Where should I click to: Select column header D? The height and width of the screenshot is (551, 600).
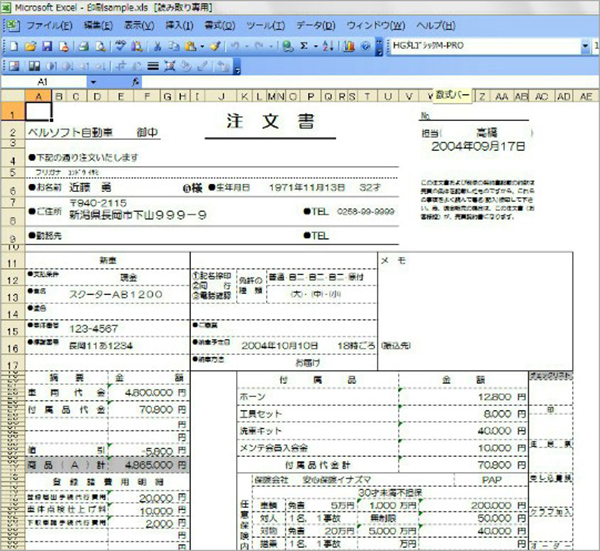click(95, 96)
